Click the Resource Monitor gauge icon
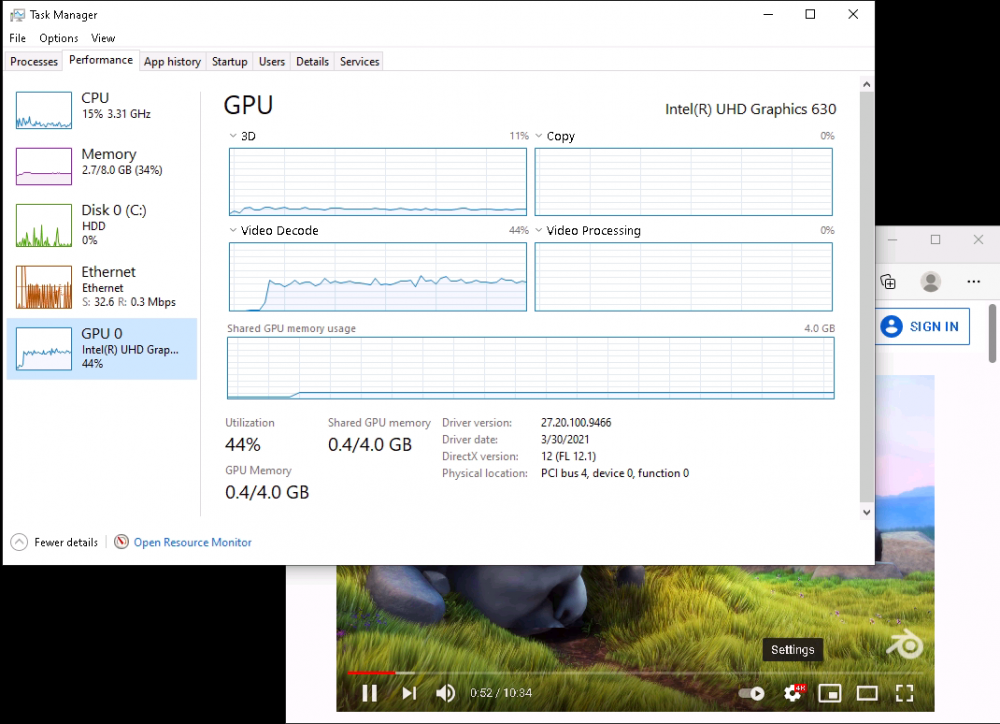This screenshot has height=724, width=1000. 121,542
